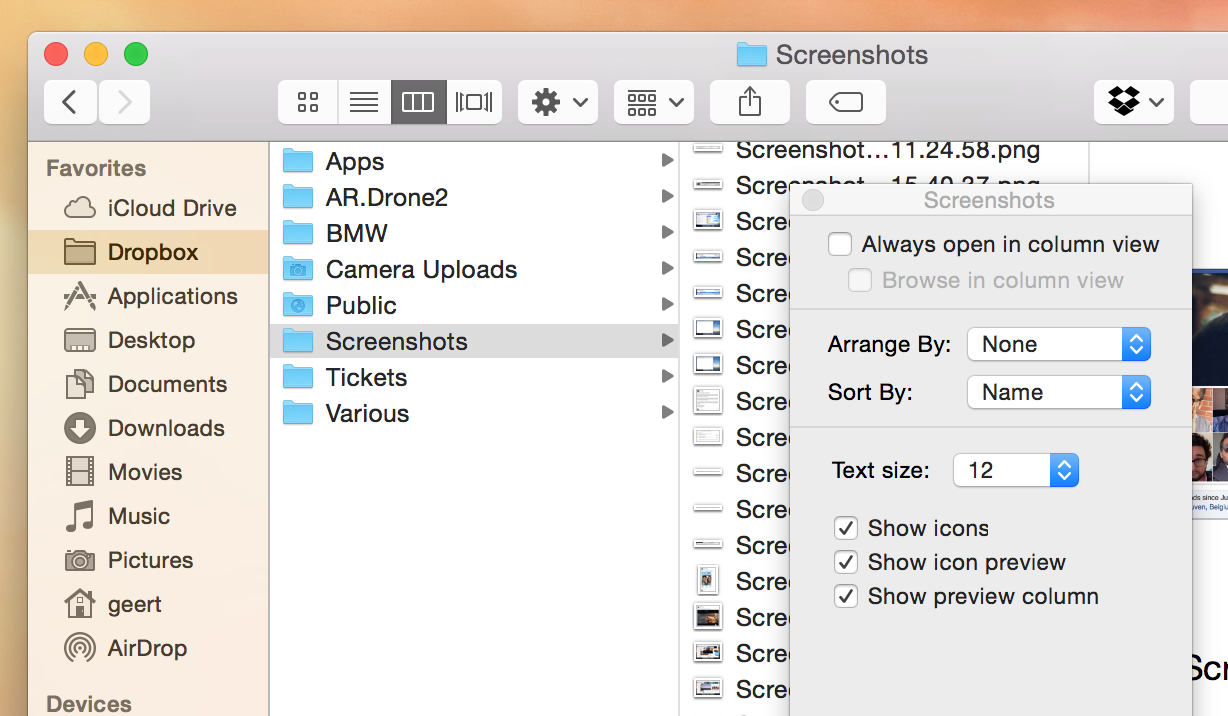Open the Downloads sidebar item
1228x716 pixels.
coord(165,428)
